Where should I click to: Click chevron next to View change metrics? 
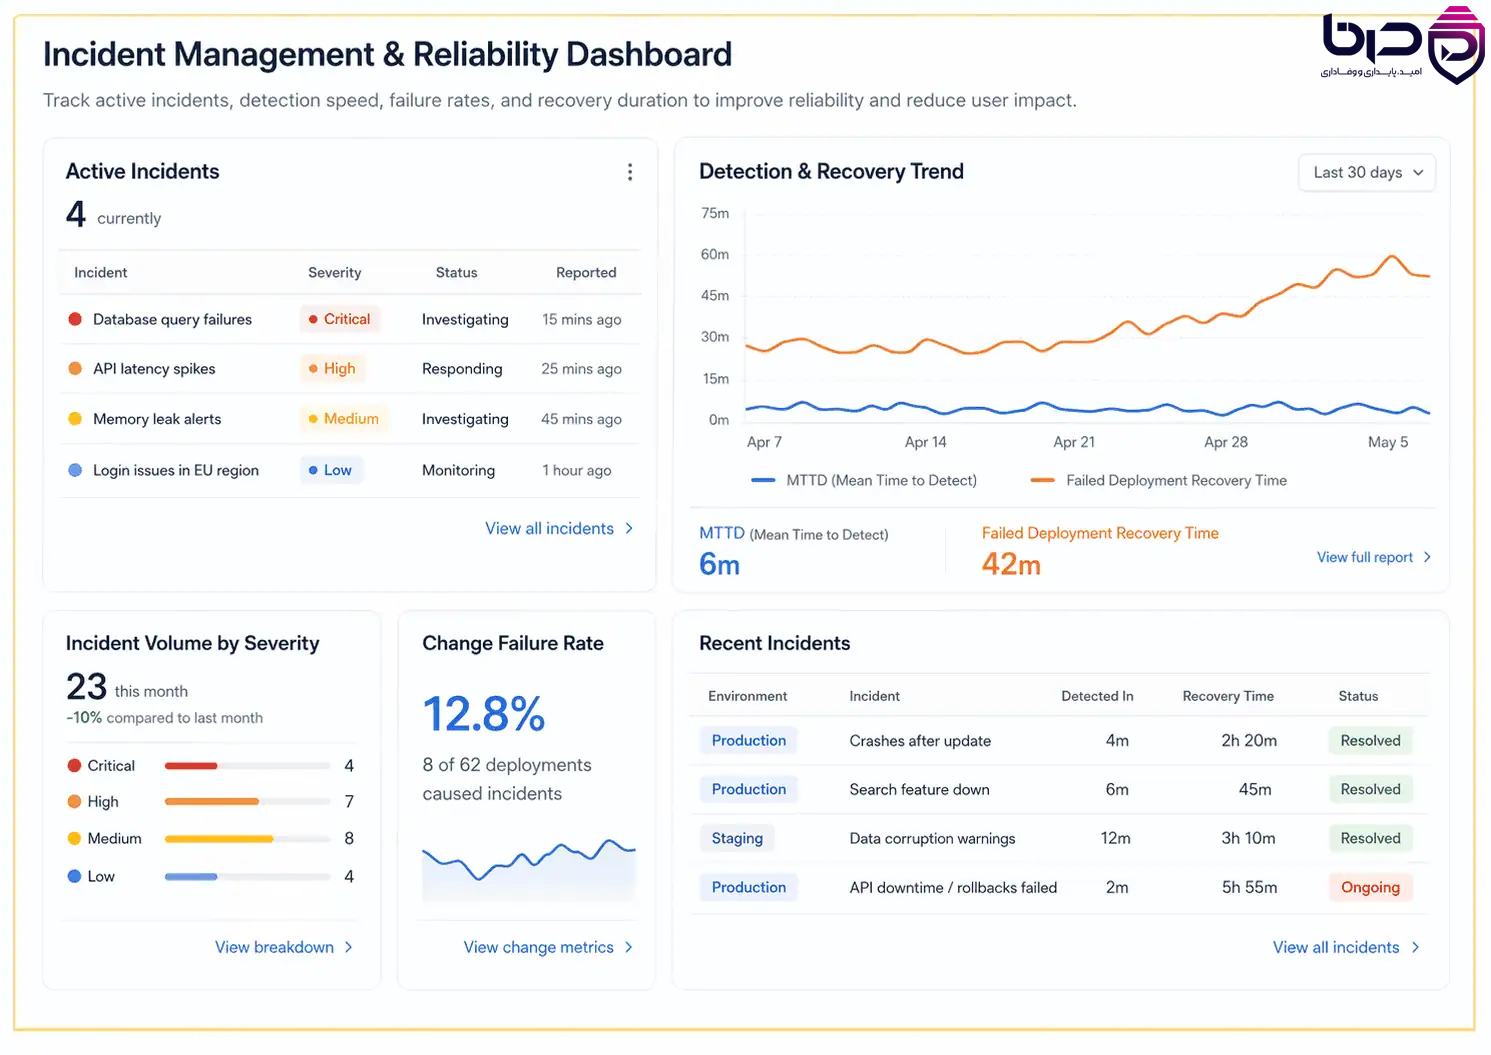(628, 947)
